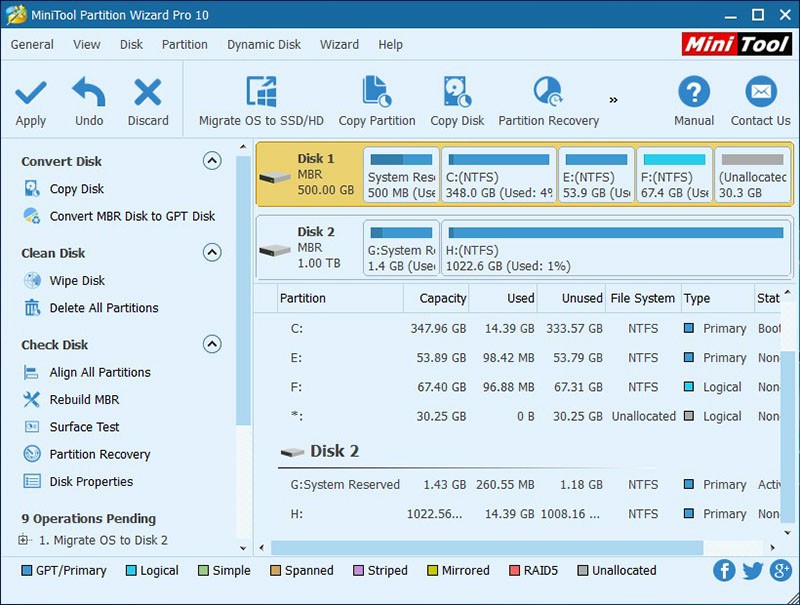Image resolution: width=800 pixels, height=605 pixels.
Task: Select Wipe Disk in the sidebar
Action: click(77, 281)
